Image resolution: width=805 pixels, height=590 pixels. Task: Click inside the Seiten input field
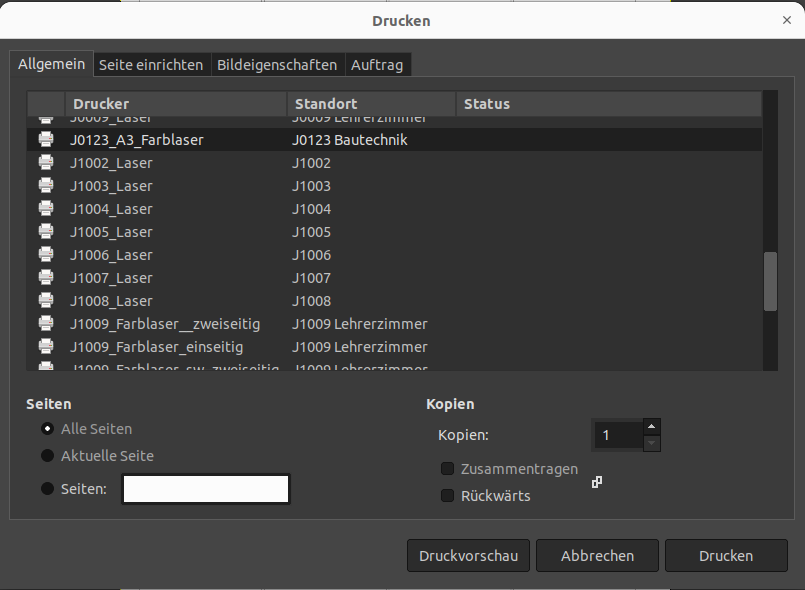pos(205,489)
